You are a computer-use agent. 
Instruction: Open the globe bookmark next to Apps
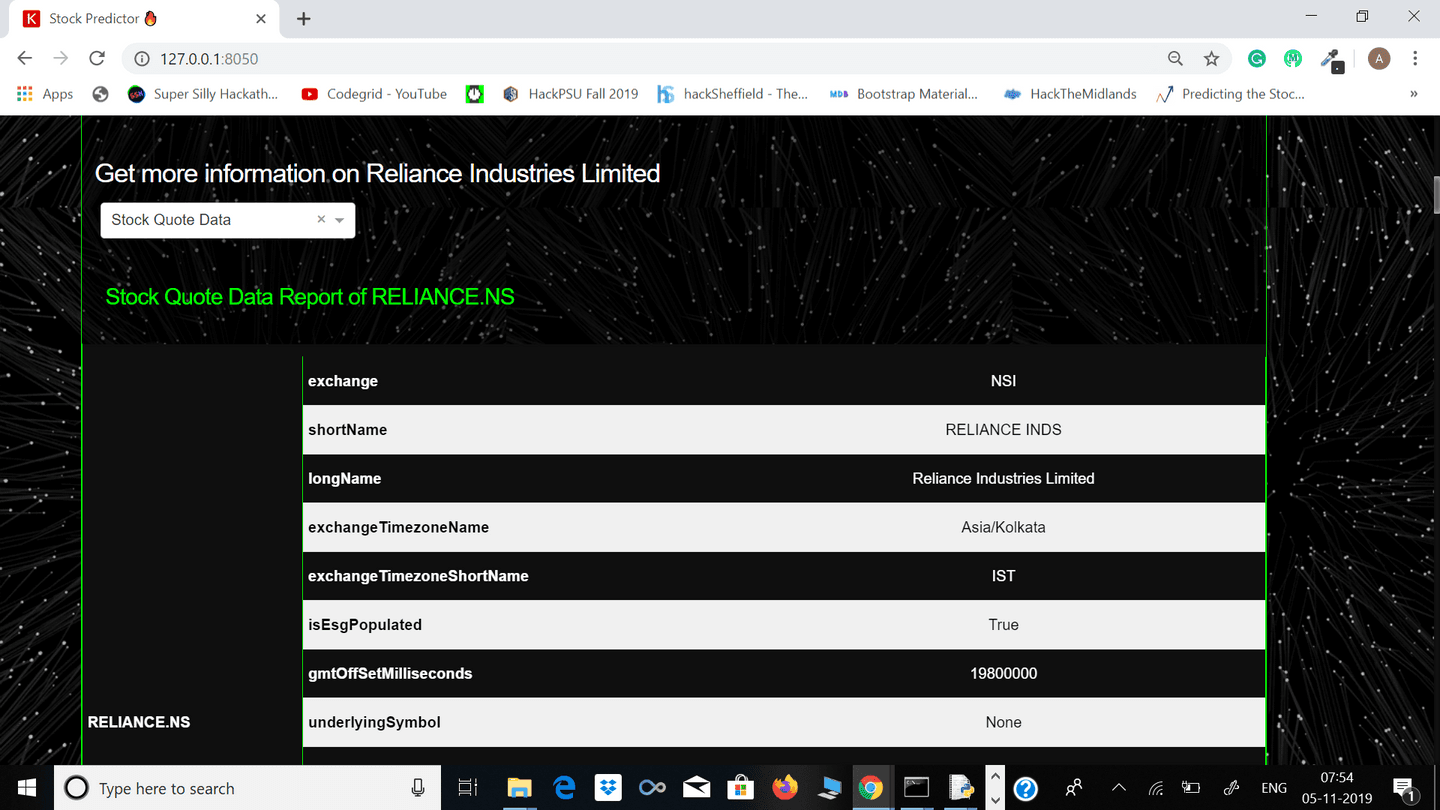[x=100, y=94]
